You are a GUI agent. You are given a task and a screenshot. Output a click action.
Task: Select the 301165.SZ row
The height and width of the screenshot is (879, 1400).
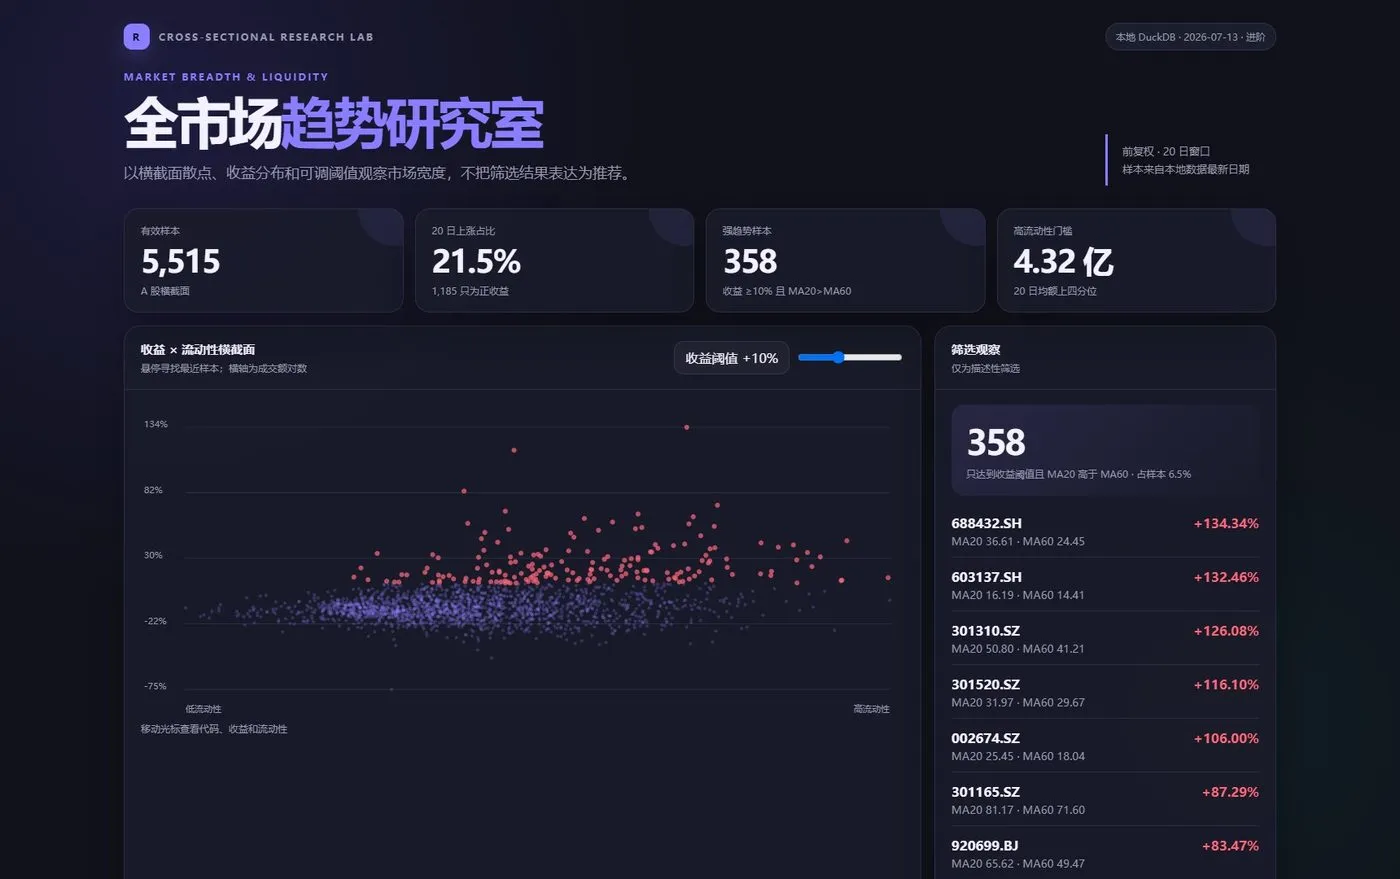[1105, 800]
